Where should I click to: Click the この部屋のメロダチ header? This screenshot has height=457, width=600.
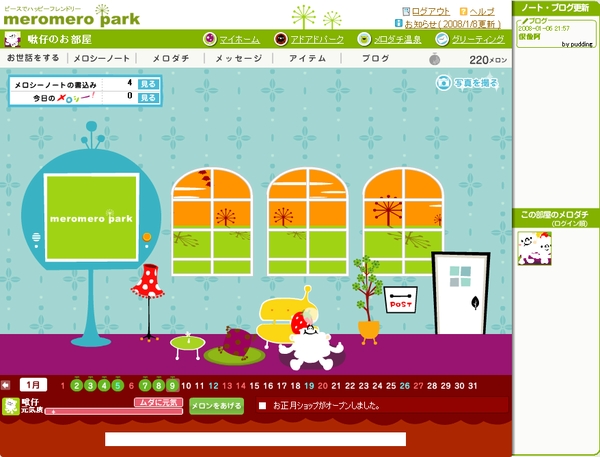[x=556, y=218]
